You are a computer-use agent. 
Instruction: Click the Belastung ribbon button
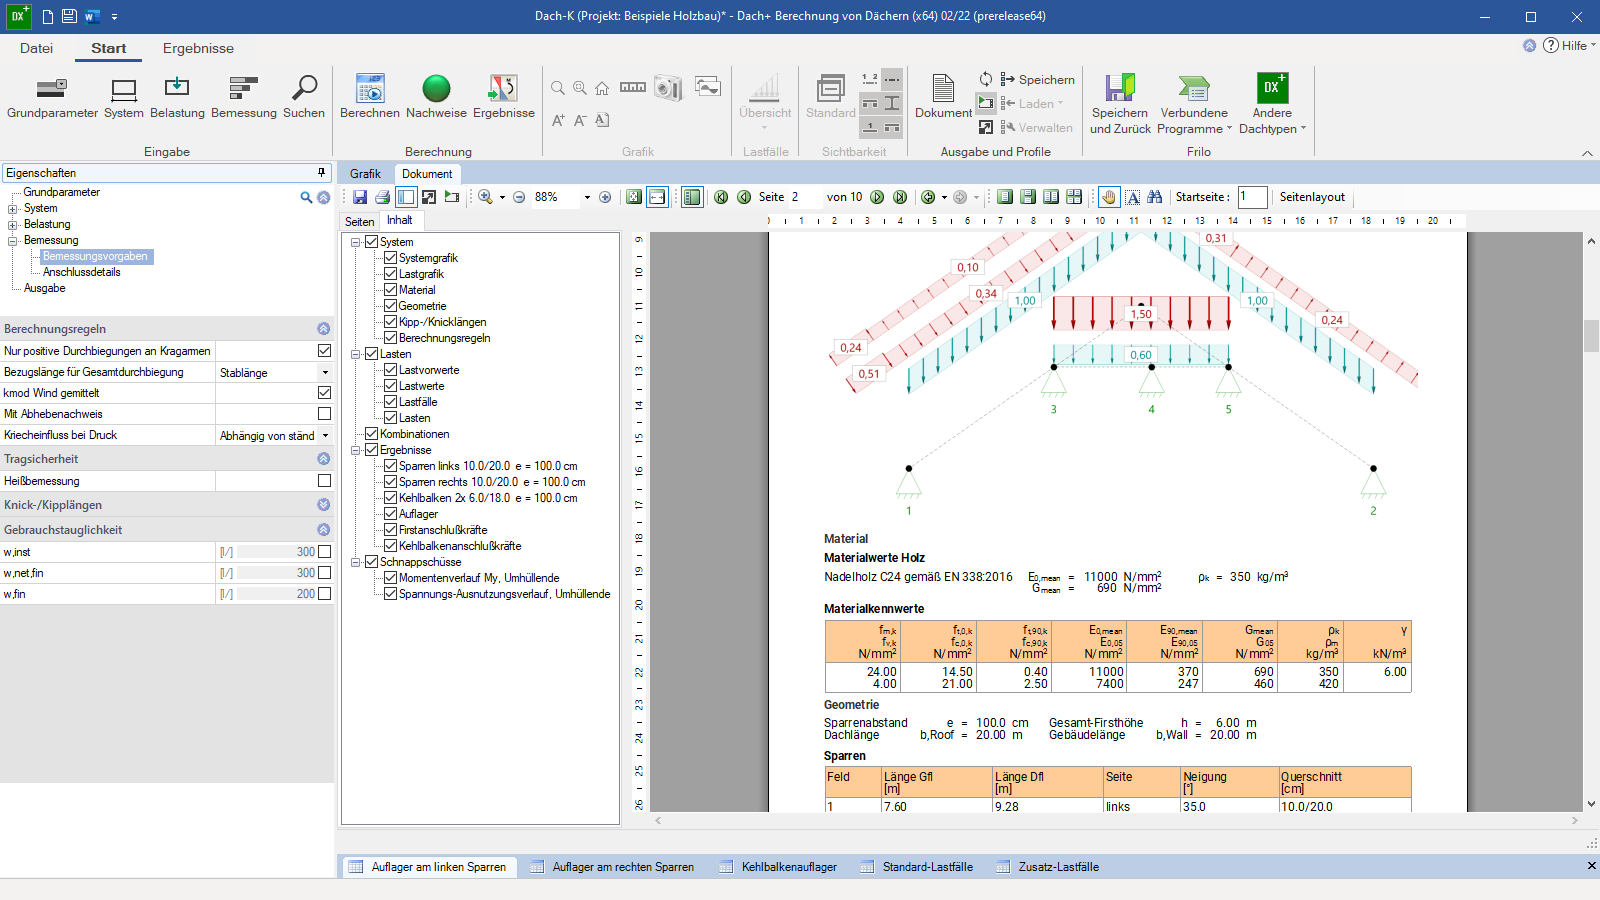(x=177, y=97)
